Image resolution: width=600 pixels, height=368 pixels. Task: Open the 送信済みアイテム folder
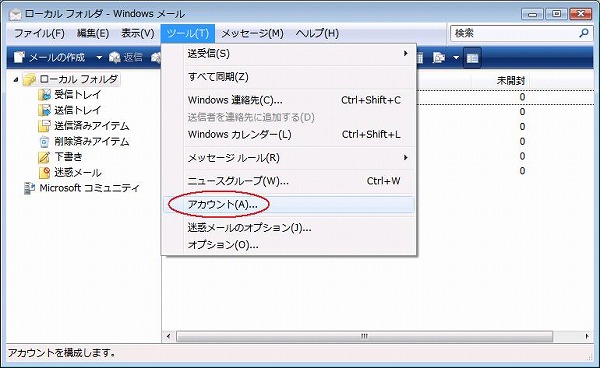[92, 126]
